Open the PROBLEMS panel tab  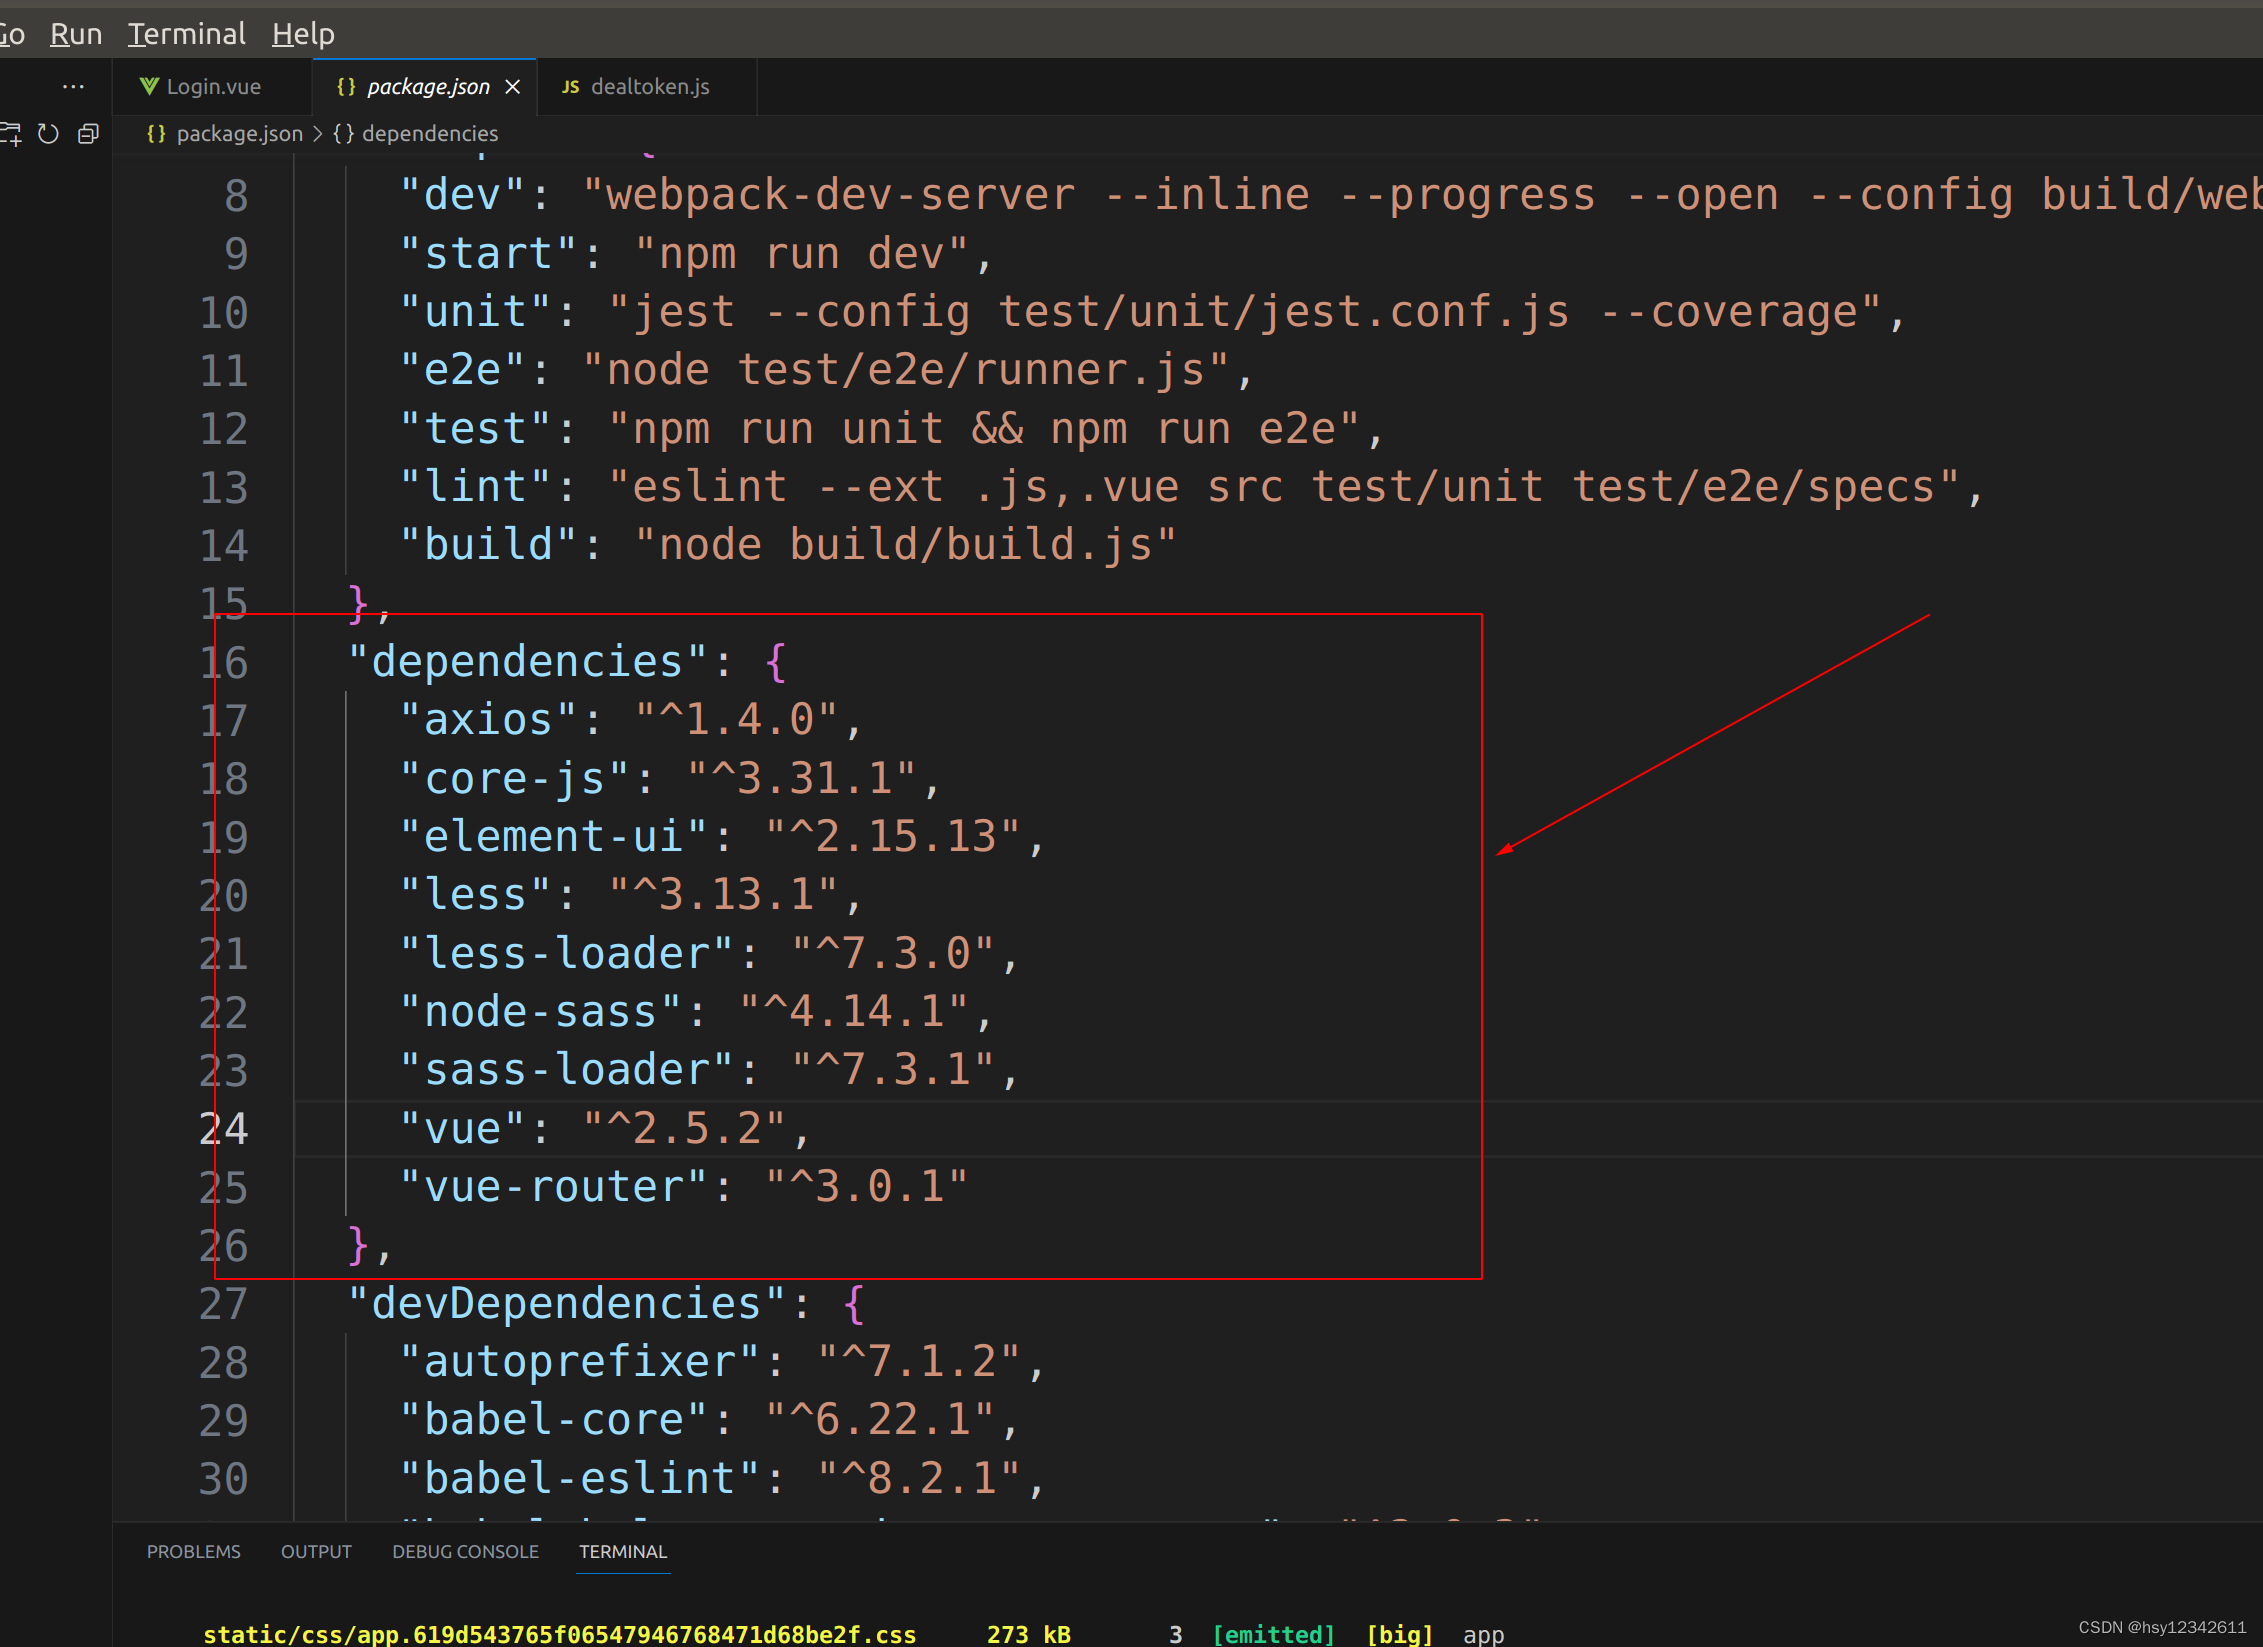(193, 1552)
